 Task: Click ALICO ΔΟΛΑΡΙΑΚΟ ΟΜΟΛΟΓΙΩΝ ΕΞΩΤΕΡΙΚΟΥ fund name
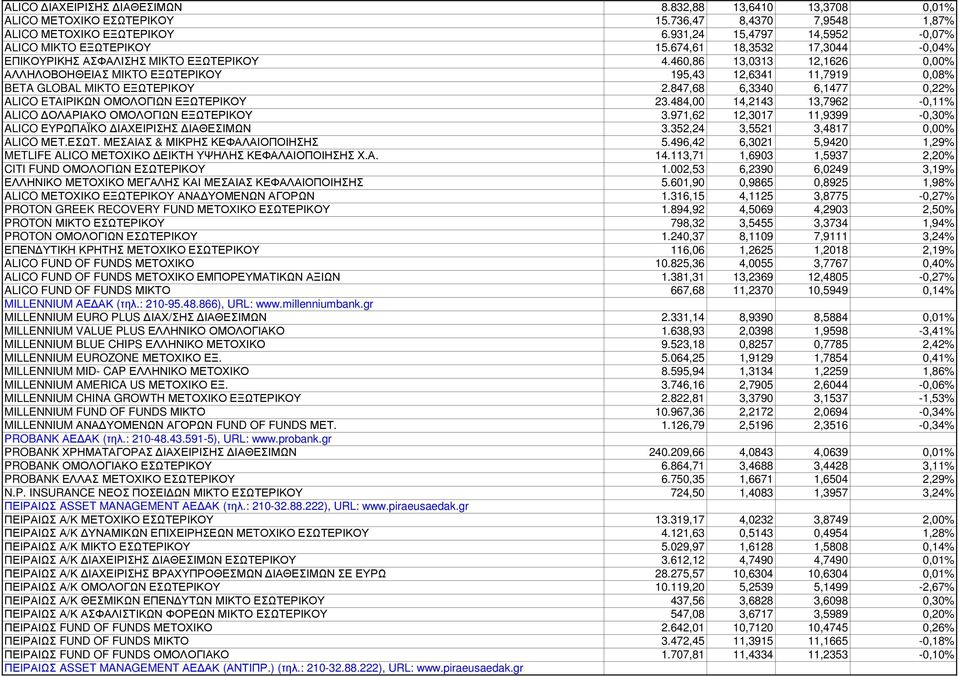[x=128, y=115]
